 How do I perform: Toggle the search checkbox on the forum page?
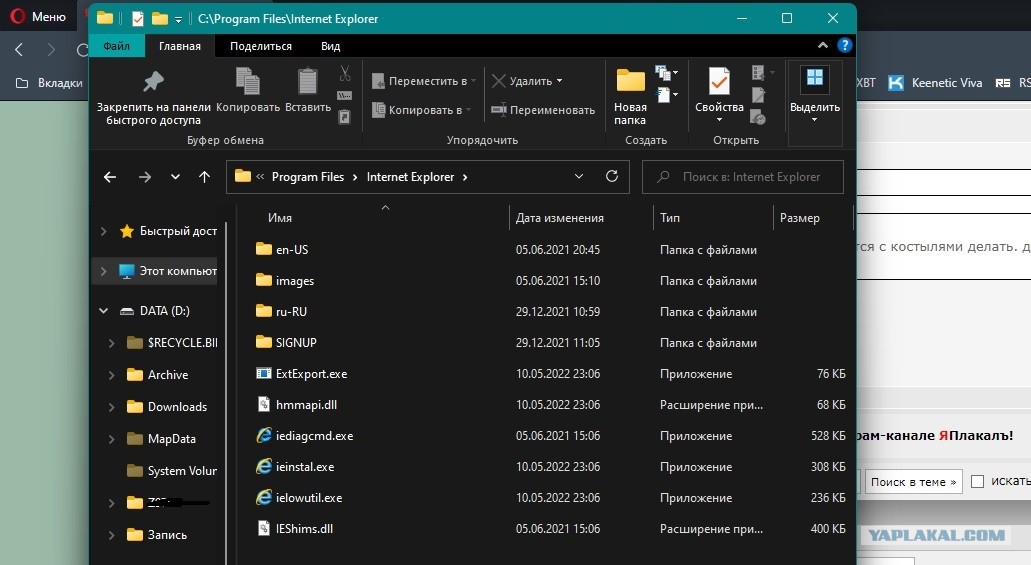coord(978,481)
